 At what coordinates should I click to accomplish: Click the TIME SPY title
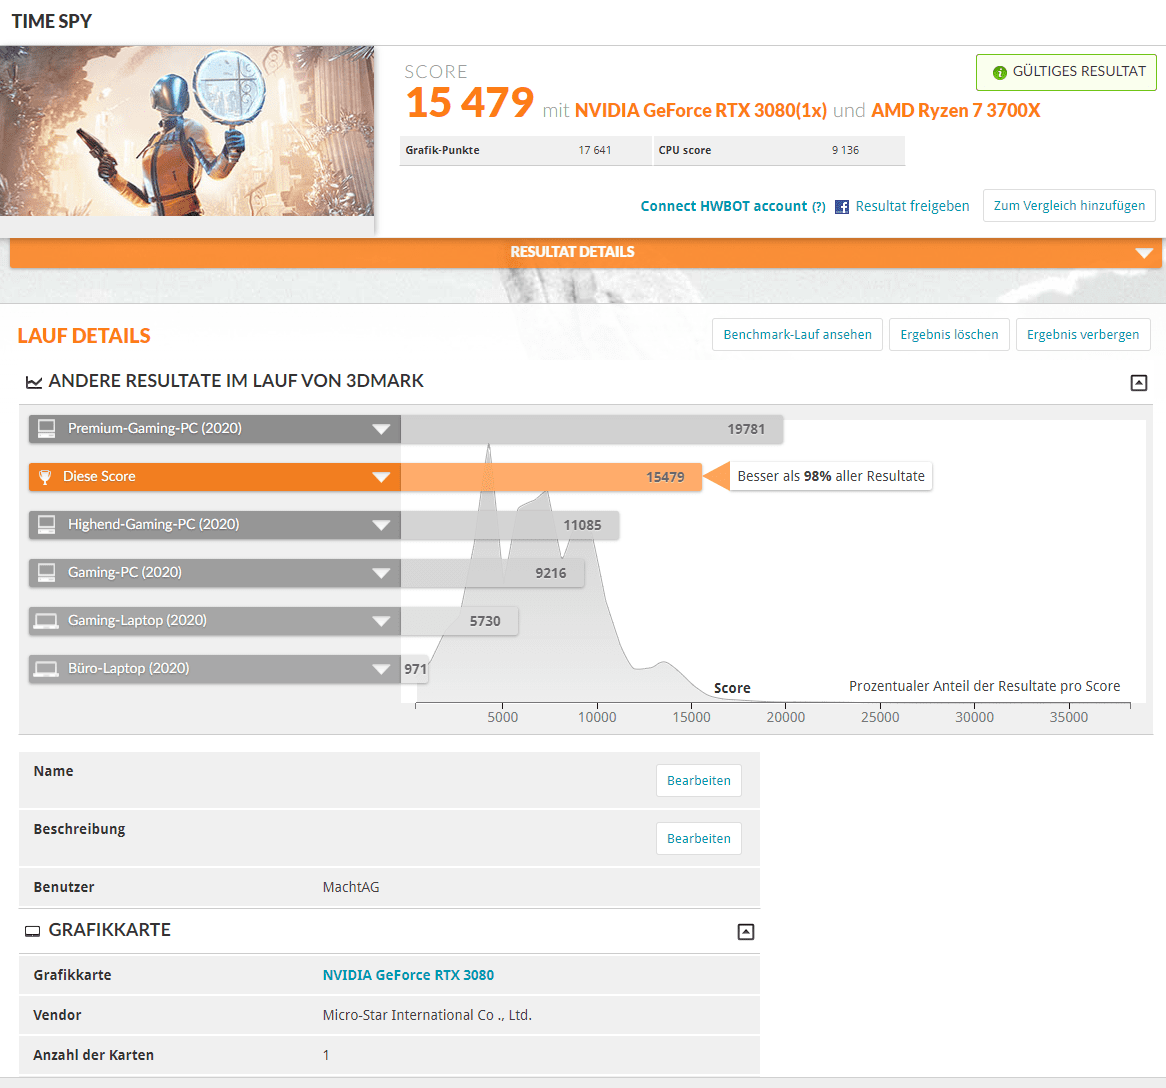[x=51, y=22]
